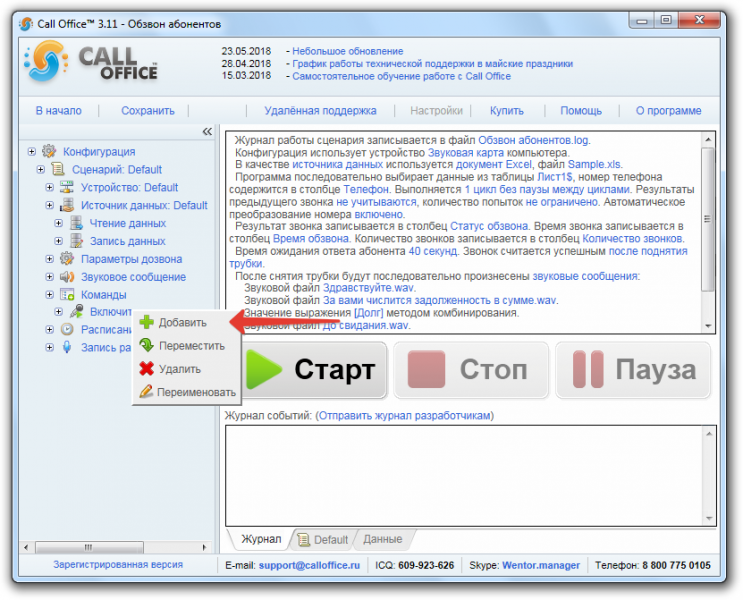Image resolution: width=743 pixels, height=600 pixels.
Task: Choose Переименовать from the context menu
Action: click(187, 392)
